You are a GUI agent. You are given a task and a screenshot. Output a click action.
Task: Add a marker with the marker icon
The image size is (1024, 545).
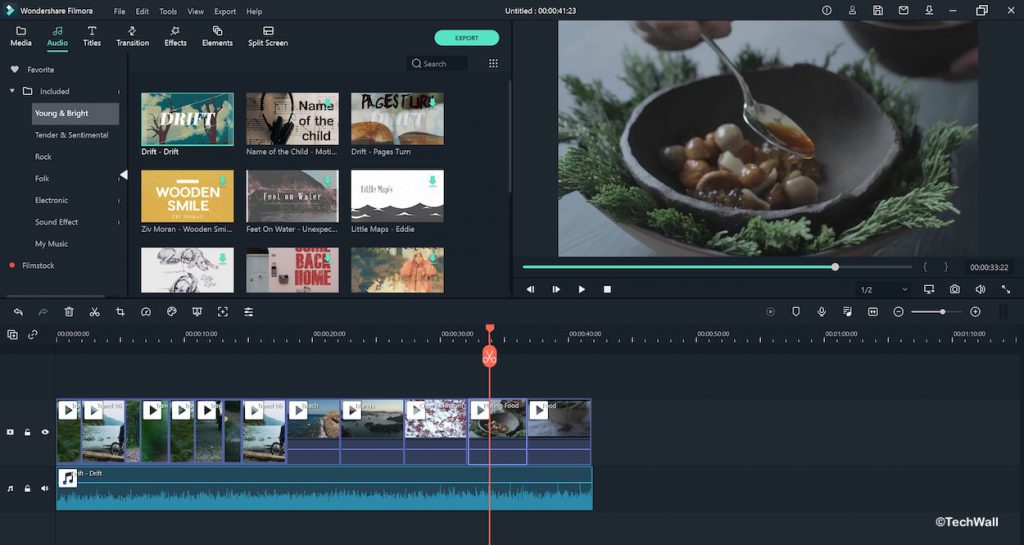[x=796, y=312]
